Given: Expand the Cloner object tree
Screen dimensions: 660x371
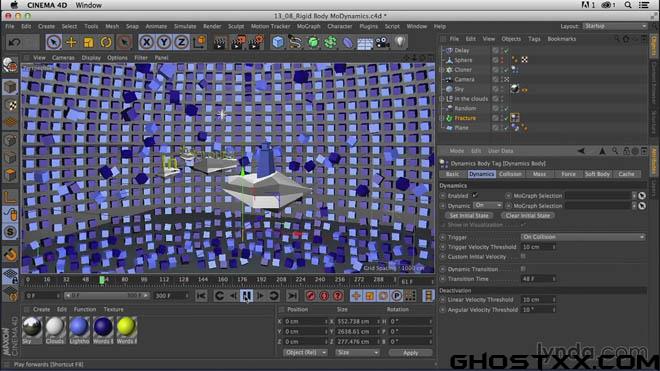Looking at the screenshot, I should (x=442, y=70).
